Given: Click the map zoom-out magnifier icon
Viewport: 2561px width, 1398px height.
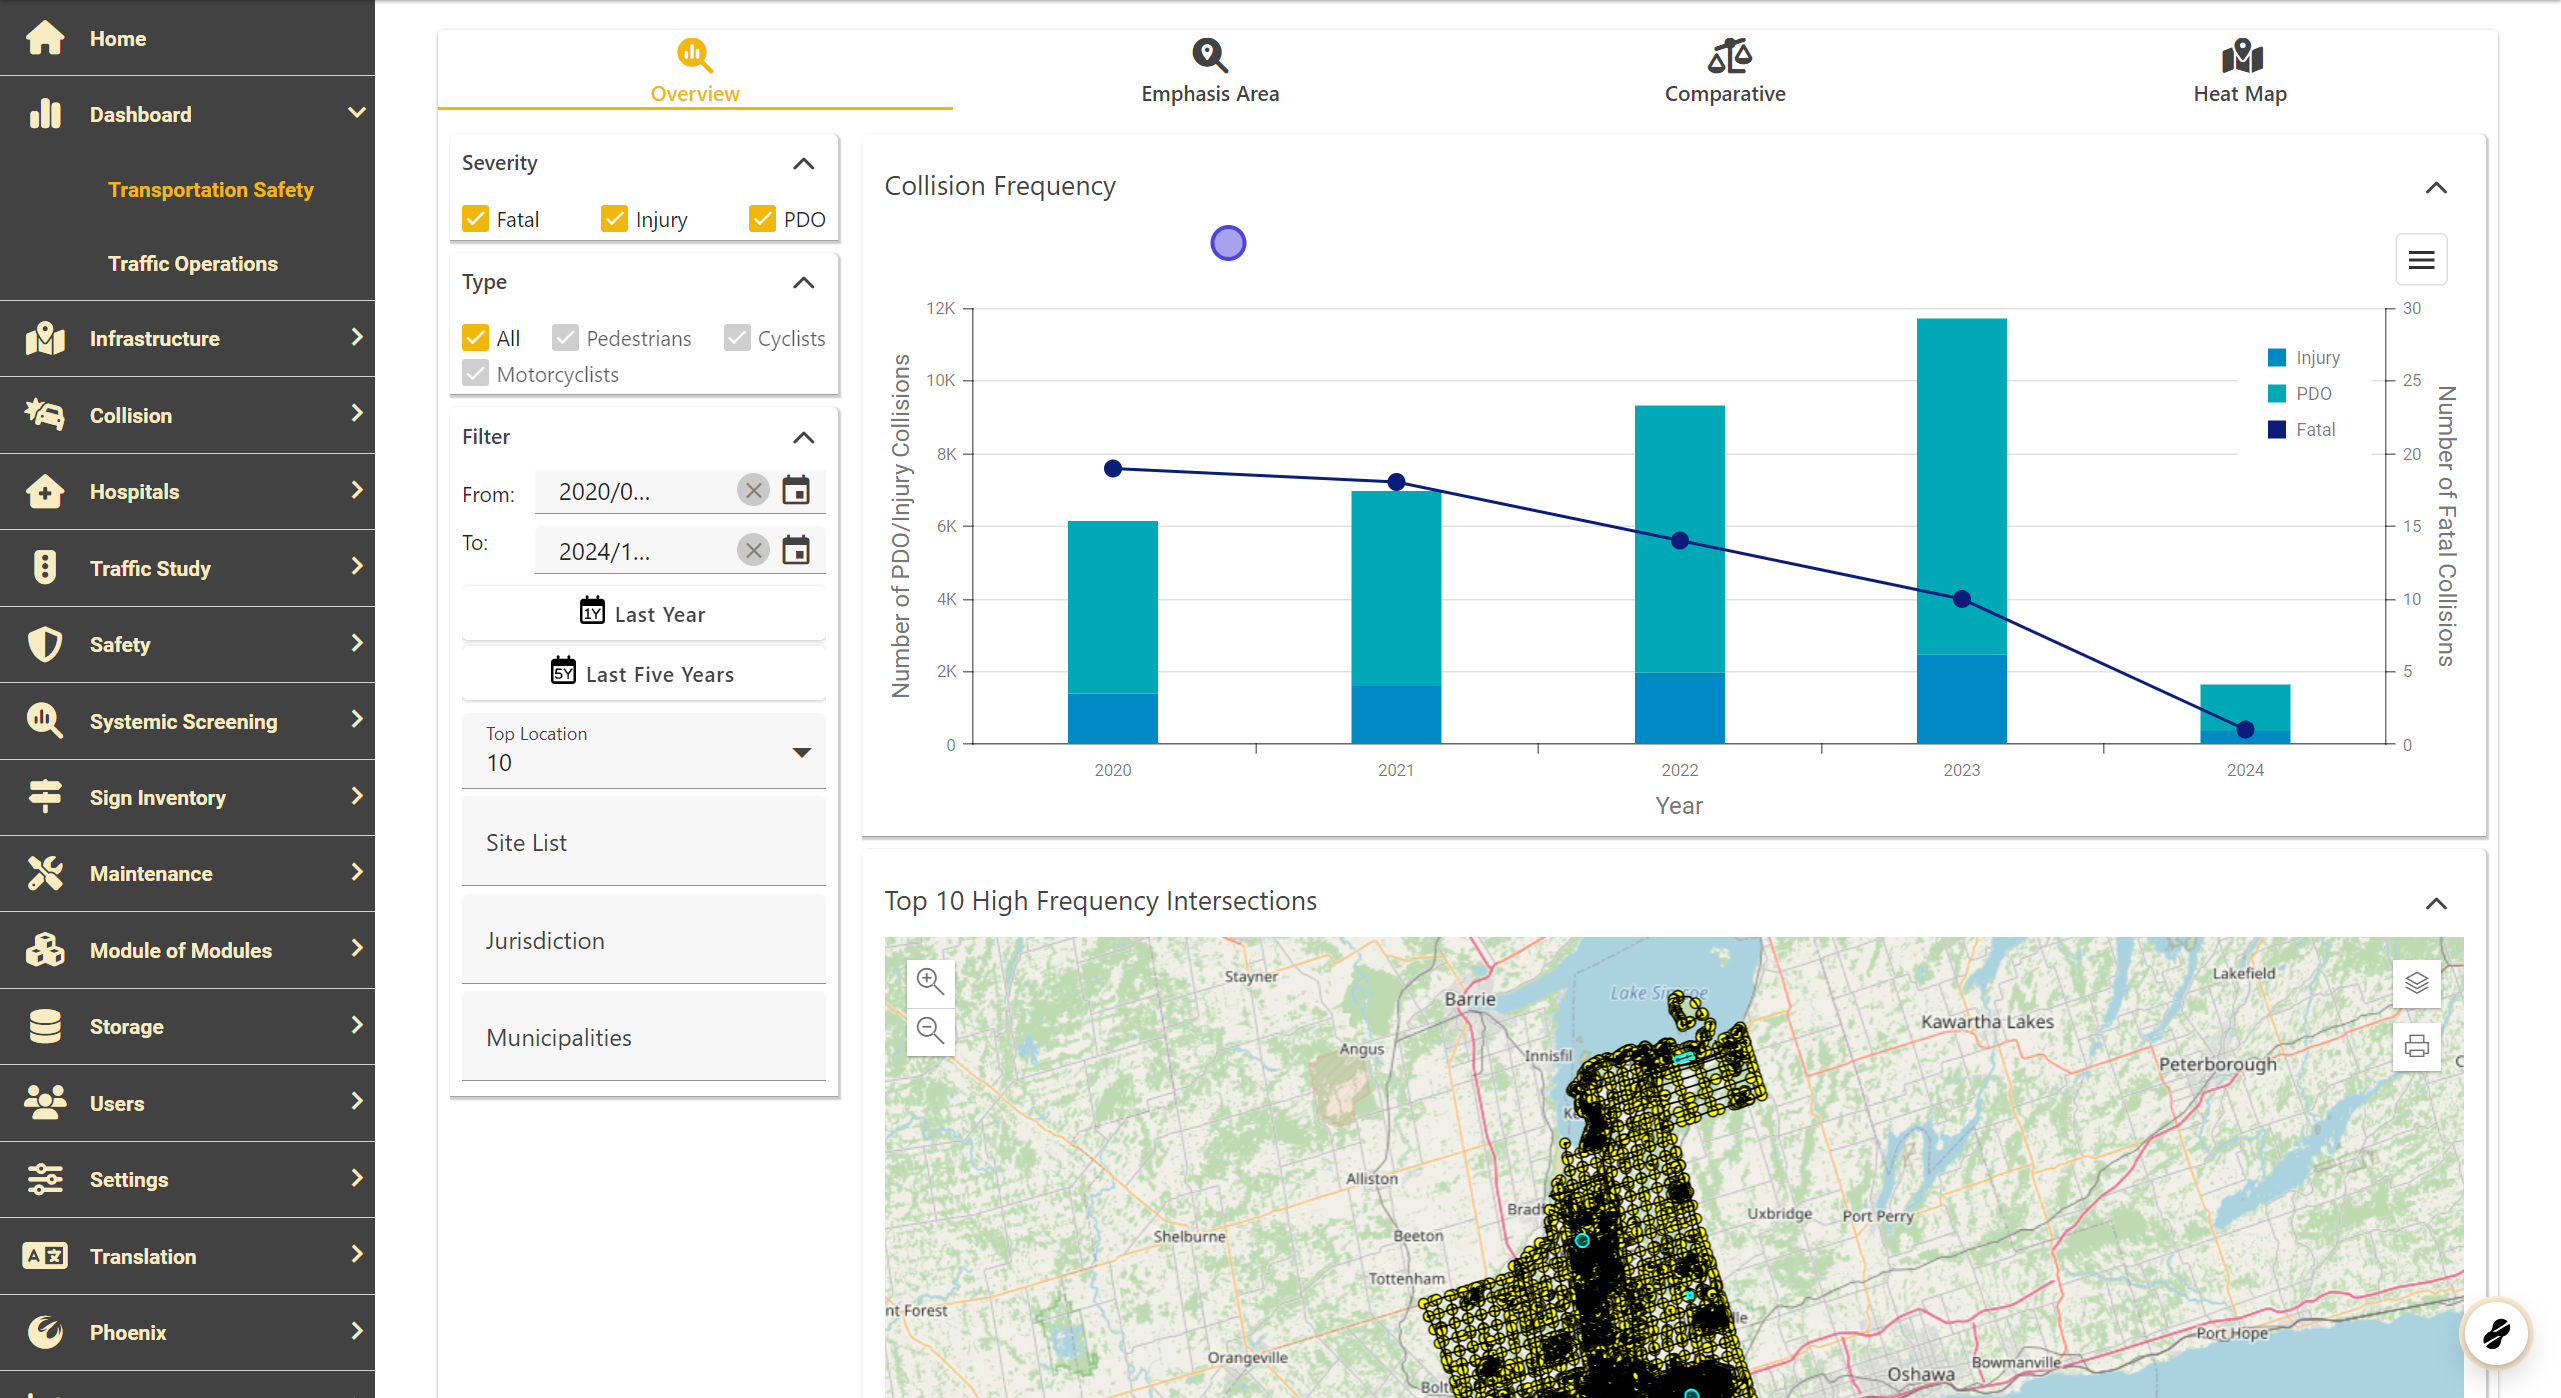Looking at the screenshot, I should (x=930, y=1030).
